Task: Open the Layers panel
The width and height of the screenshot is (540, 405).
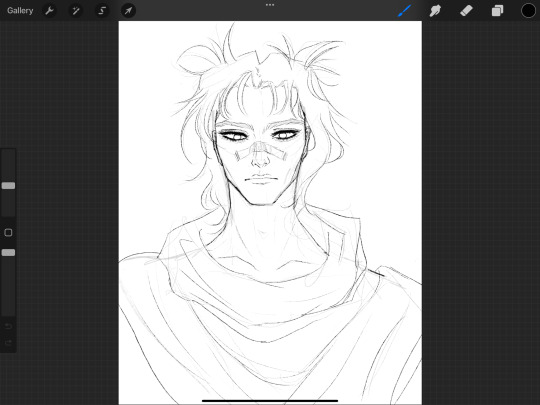Action: (x=497, y=11)
